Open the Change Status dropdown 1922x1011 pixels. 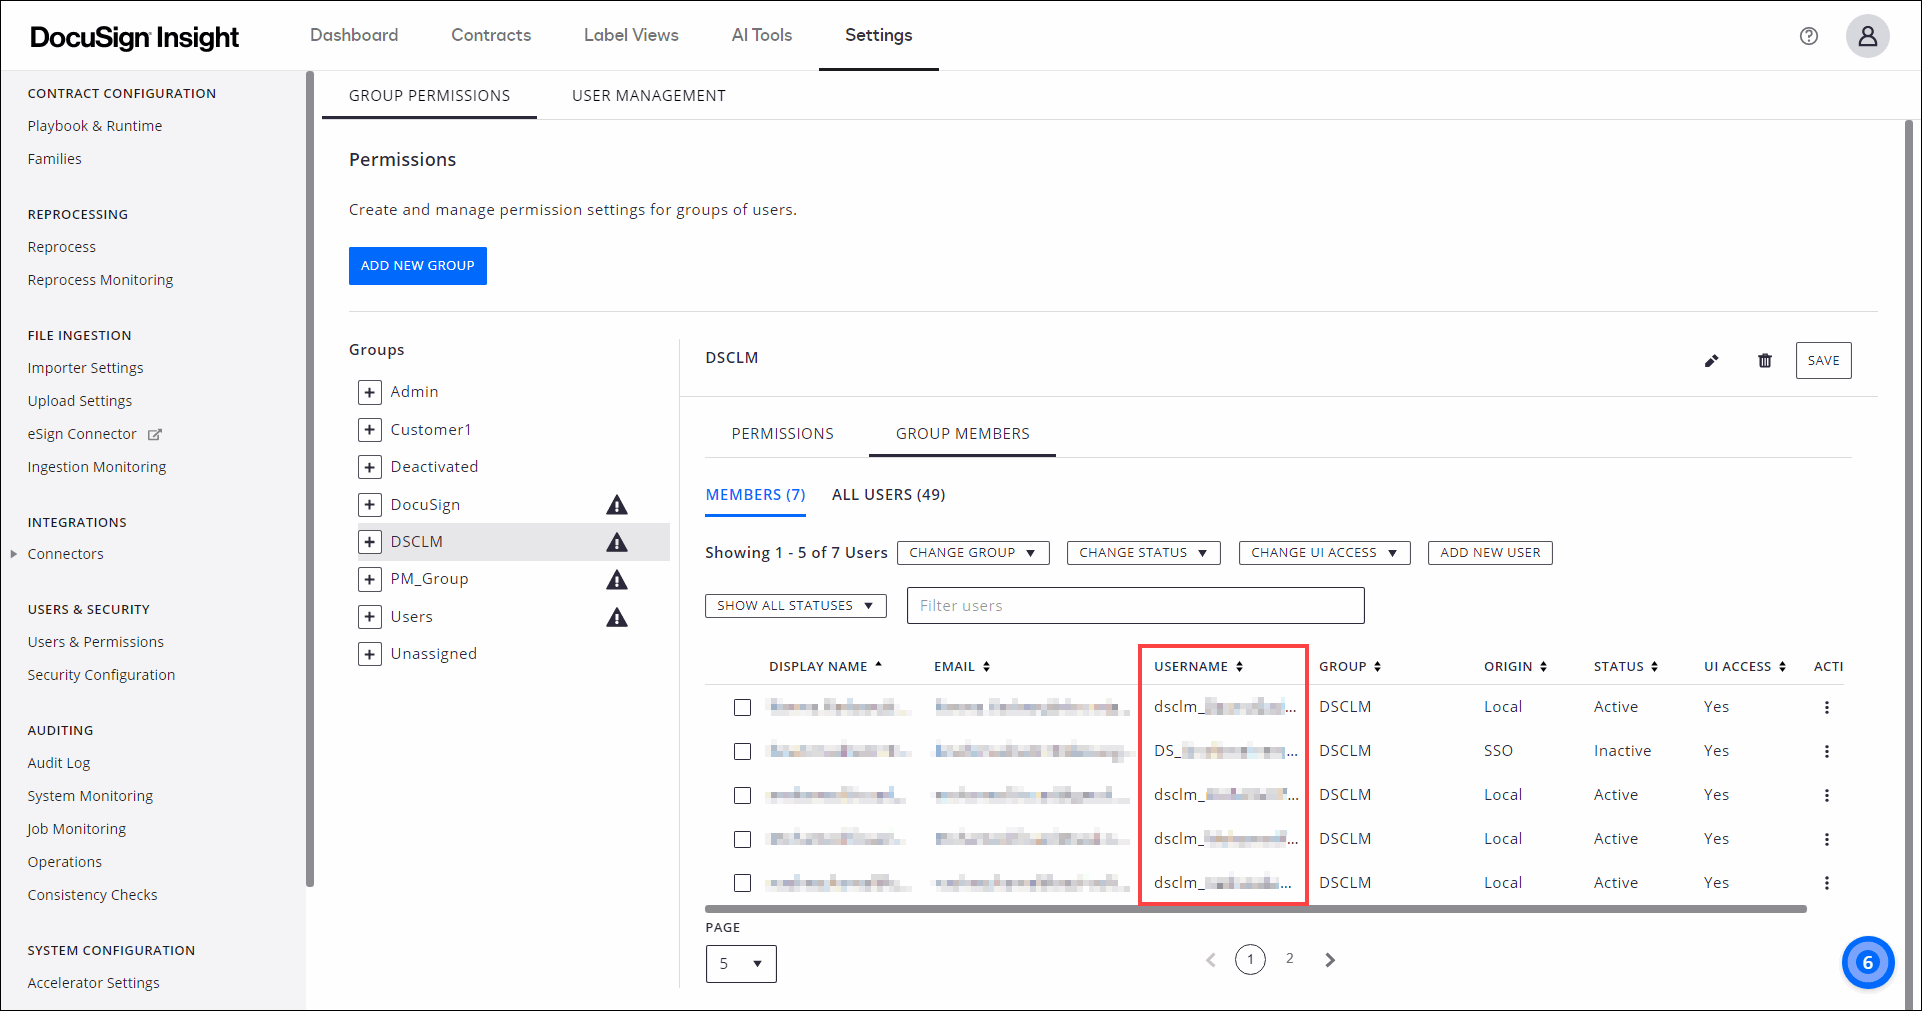click(1143, 553)
